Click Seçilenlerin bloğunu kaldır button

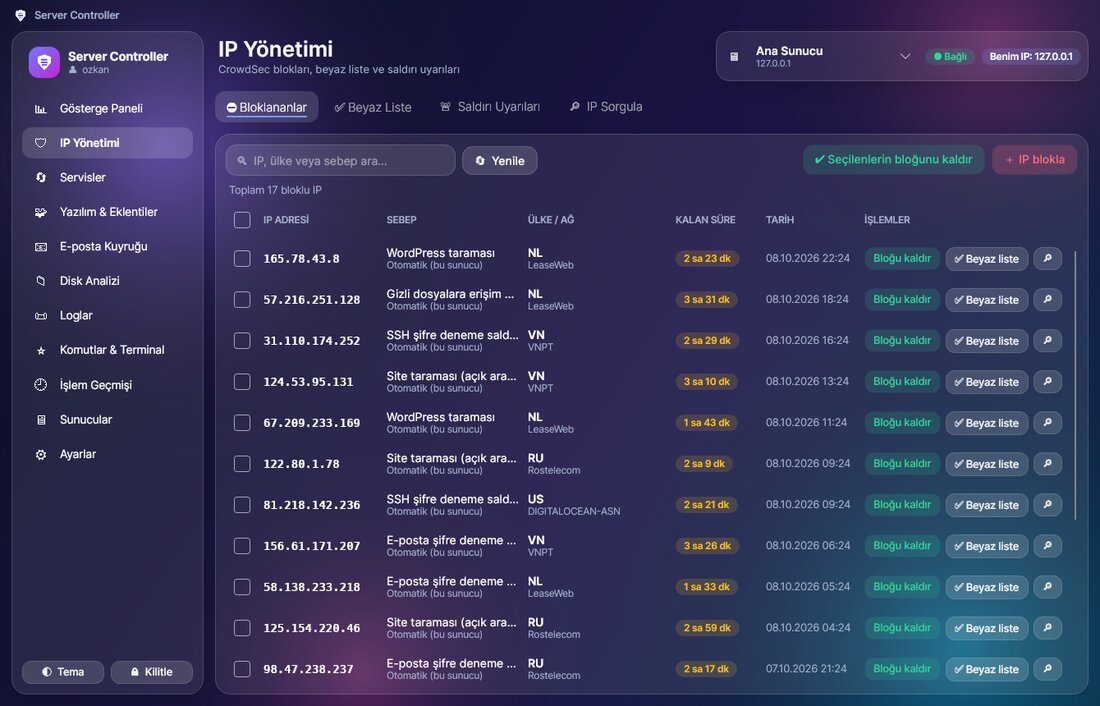894,160
